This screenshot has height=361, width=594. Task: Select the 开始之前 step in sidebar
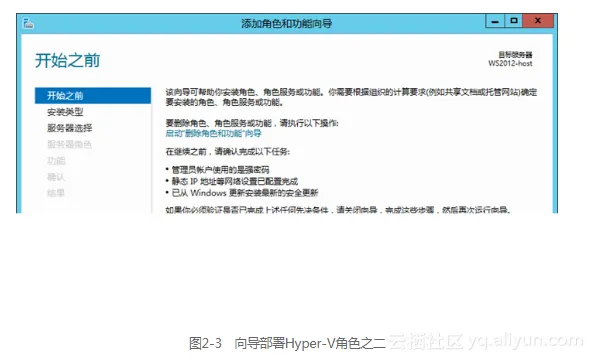pos(93,95)
